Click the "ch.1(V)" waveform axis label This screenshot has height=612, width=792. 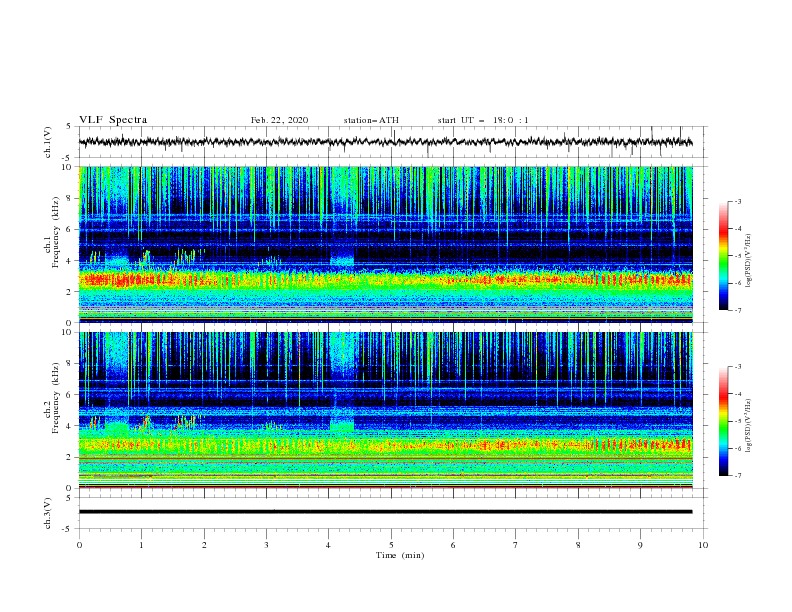tap(48, 142)
